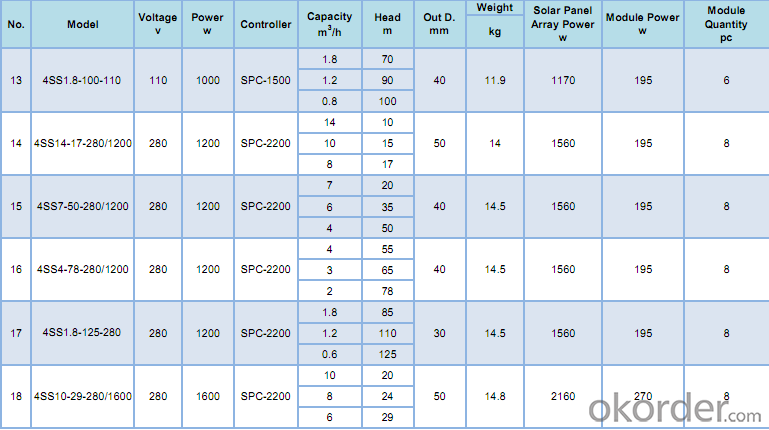Click the Model column header
Image resolution: width=769 pixels, height=430 pixels.
pos(82,24)
